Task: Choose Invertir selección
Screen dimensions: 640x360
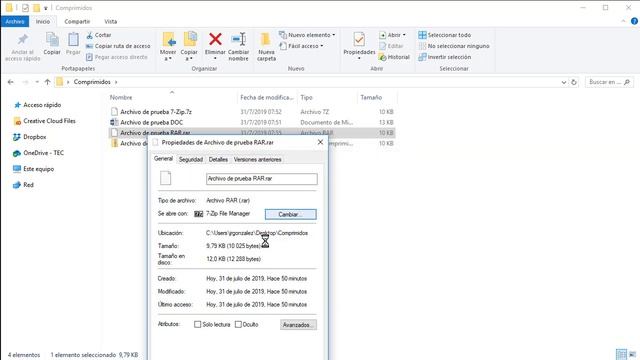Action: 444,57
